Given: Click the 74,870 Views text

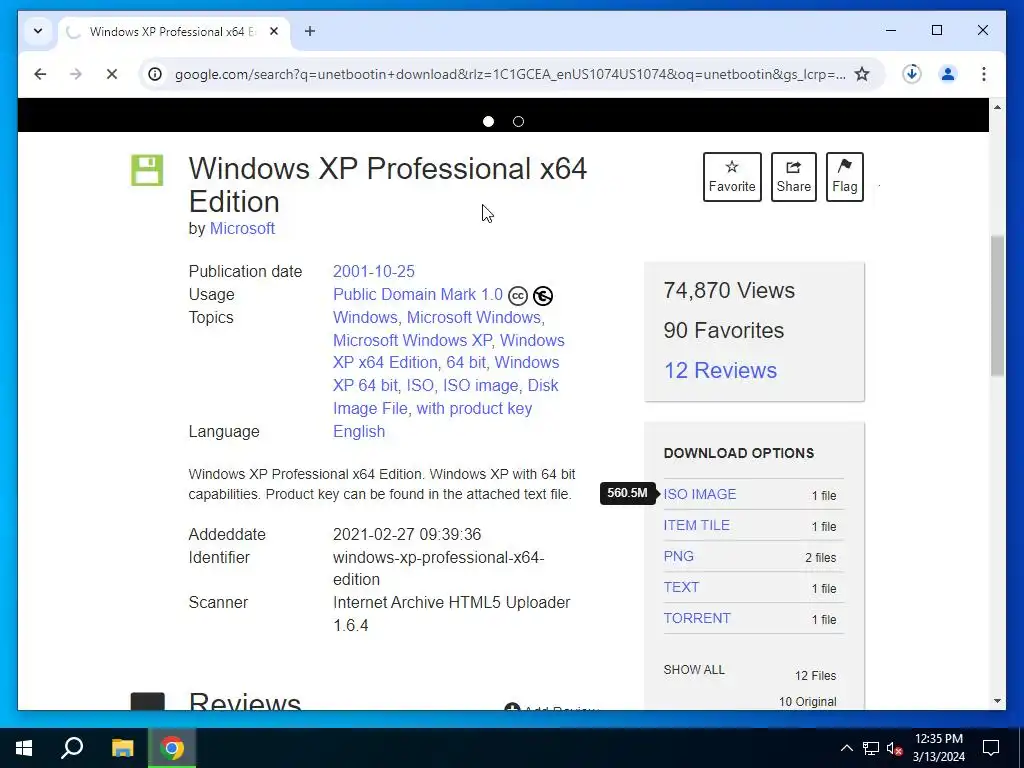Looking at the screenshot, I should point(729,291).
